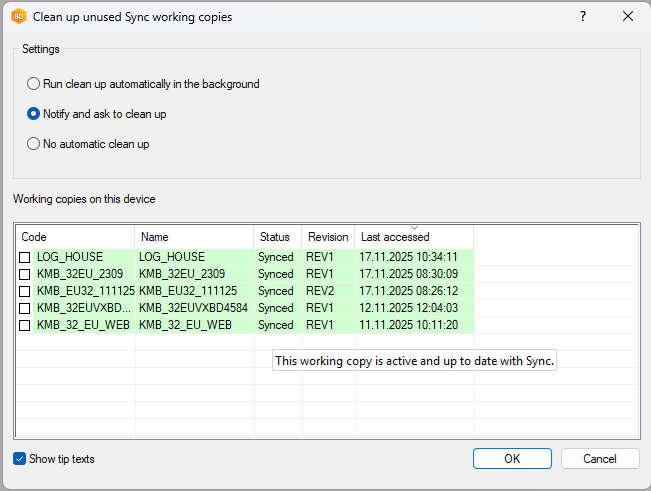The width and height of the screenshot is (651, 491).
Task: Select the REV2 revision cell
Action: pos(320,291)
